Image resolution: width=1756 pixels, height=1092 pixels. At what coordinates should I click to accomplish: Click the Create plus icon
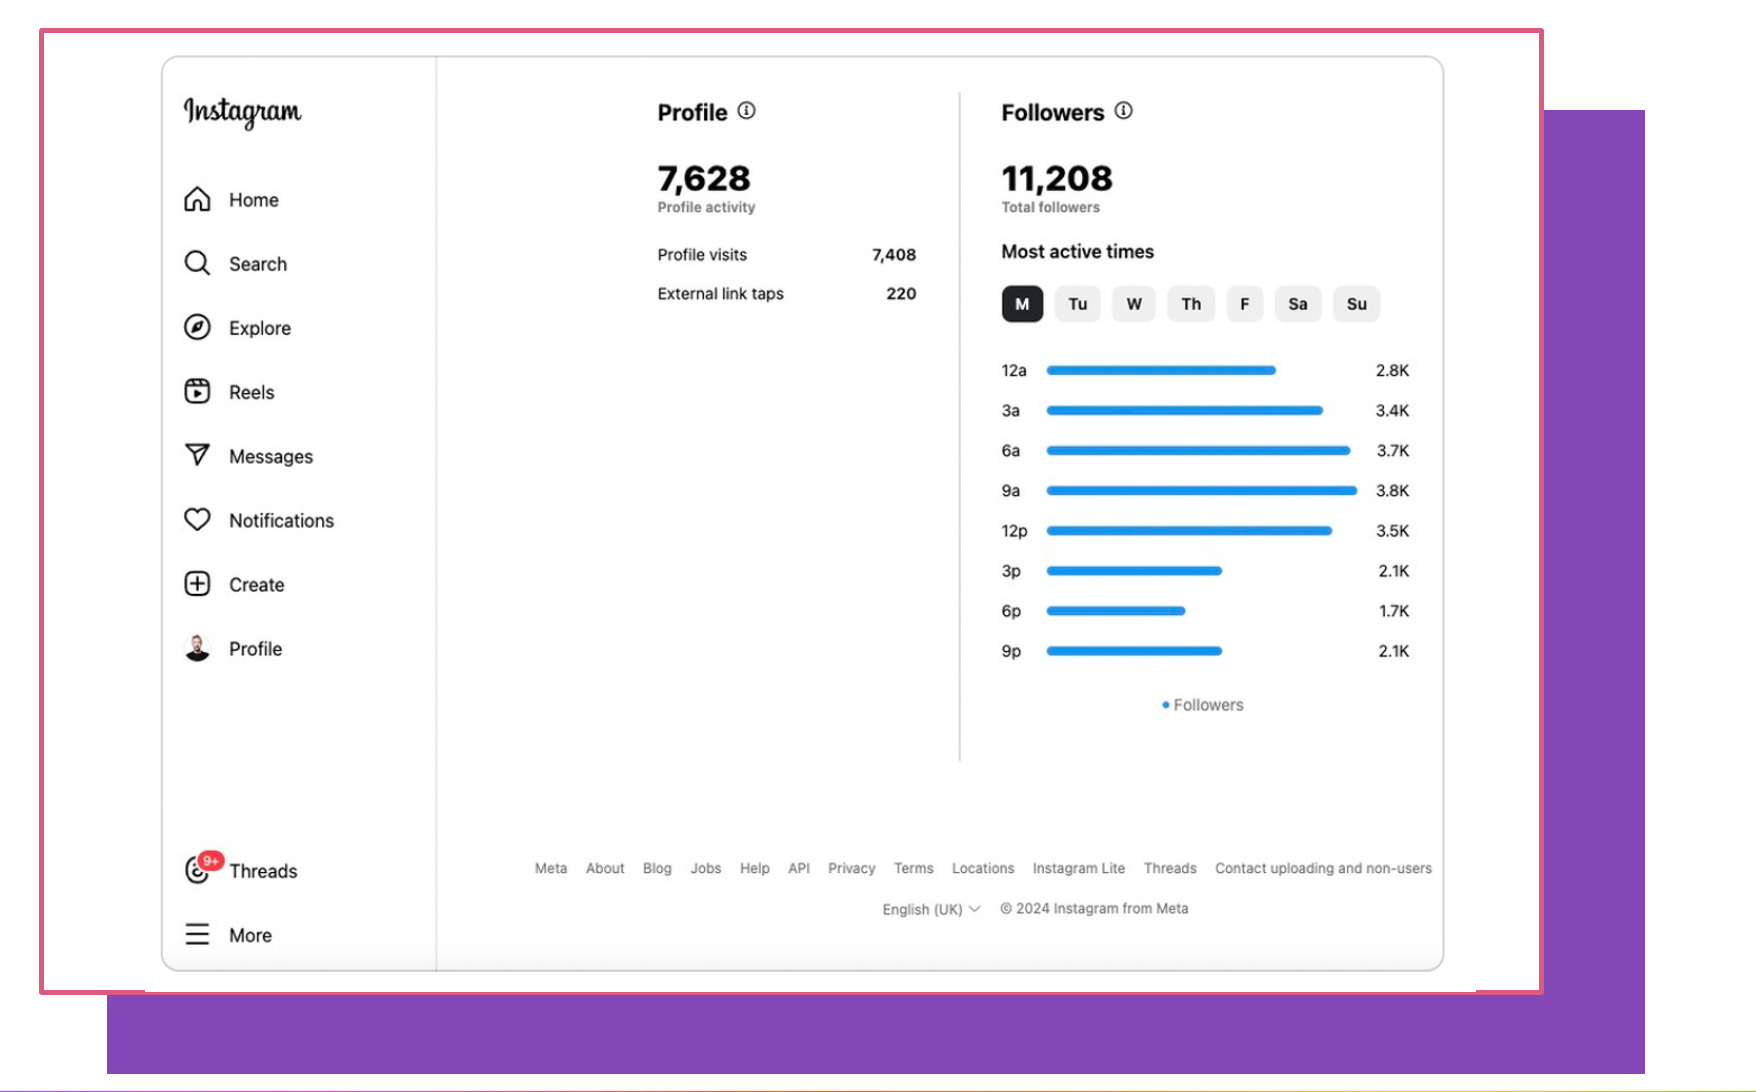click(x=197, y=584)
